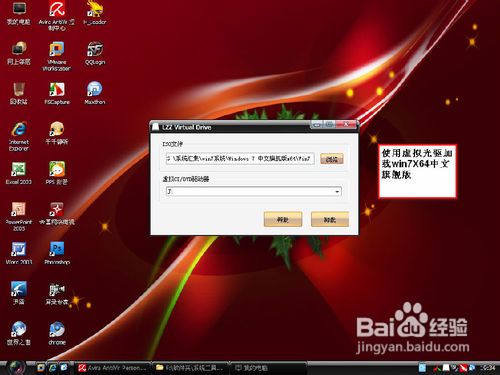
Task: Launch the PowerPoint 2003 shortcut
Action: [x=19, y=216]
